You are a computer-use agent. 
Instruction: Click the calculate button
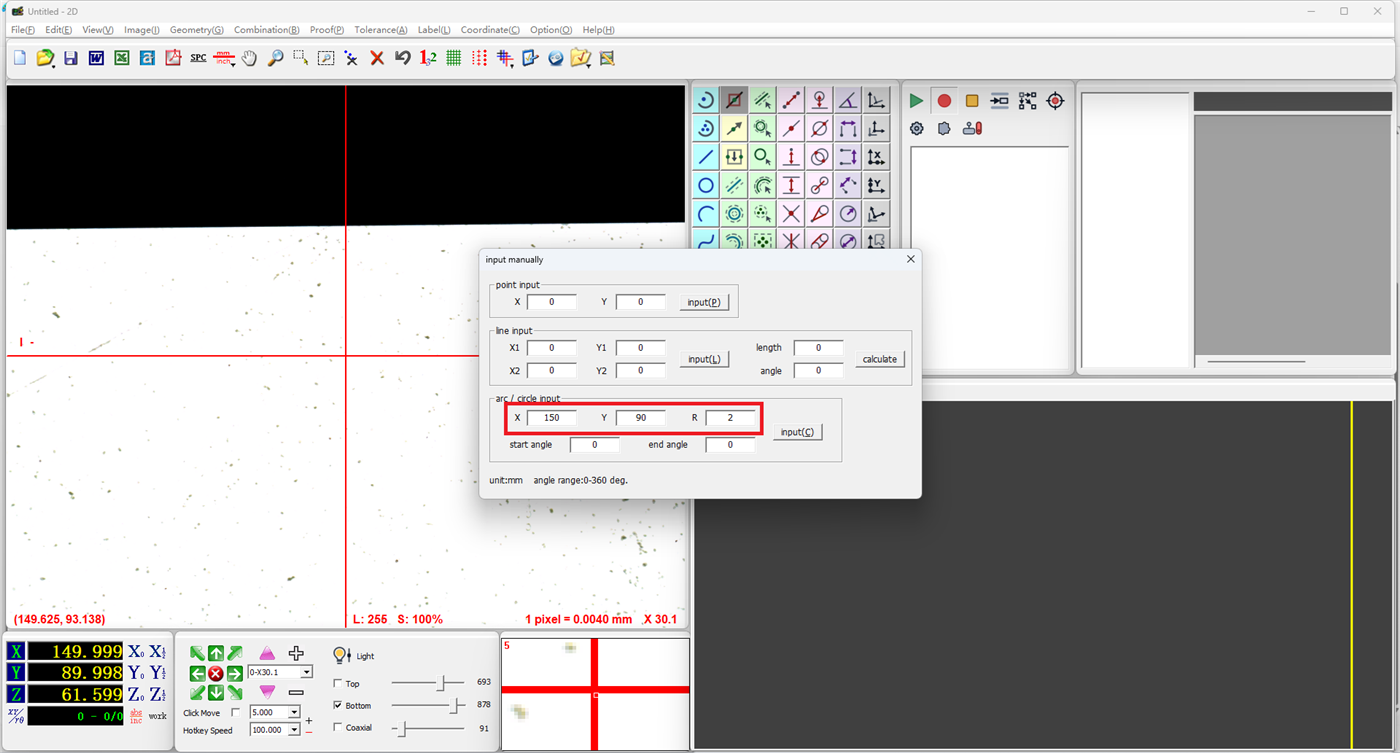coord(880,359)
